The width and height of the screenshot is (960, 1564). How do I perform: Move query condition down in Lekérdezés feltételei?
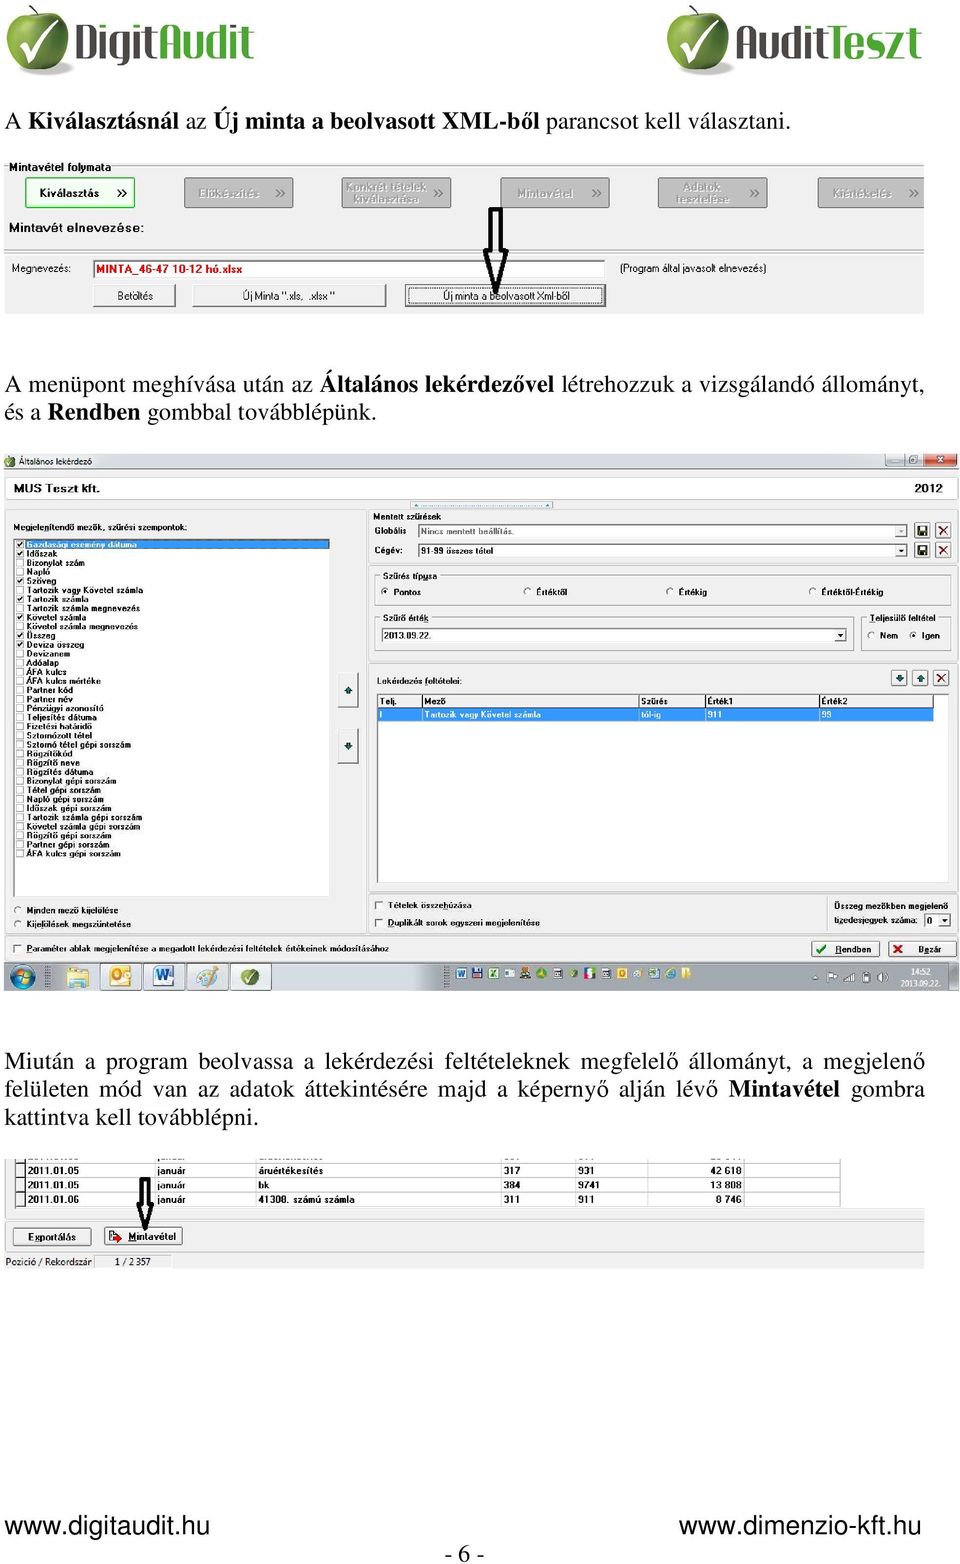[x=899, y=678]
